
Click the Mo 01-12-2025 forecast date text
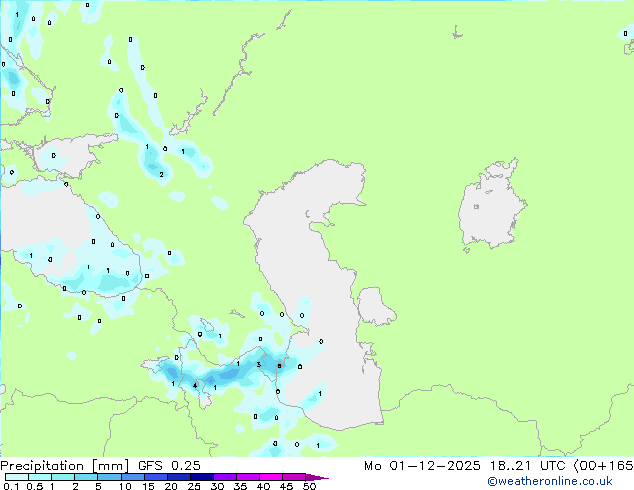click(422, 466)
